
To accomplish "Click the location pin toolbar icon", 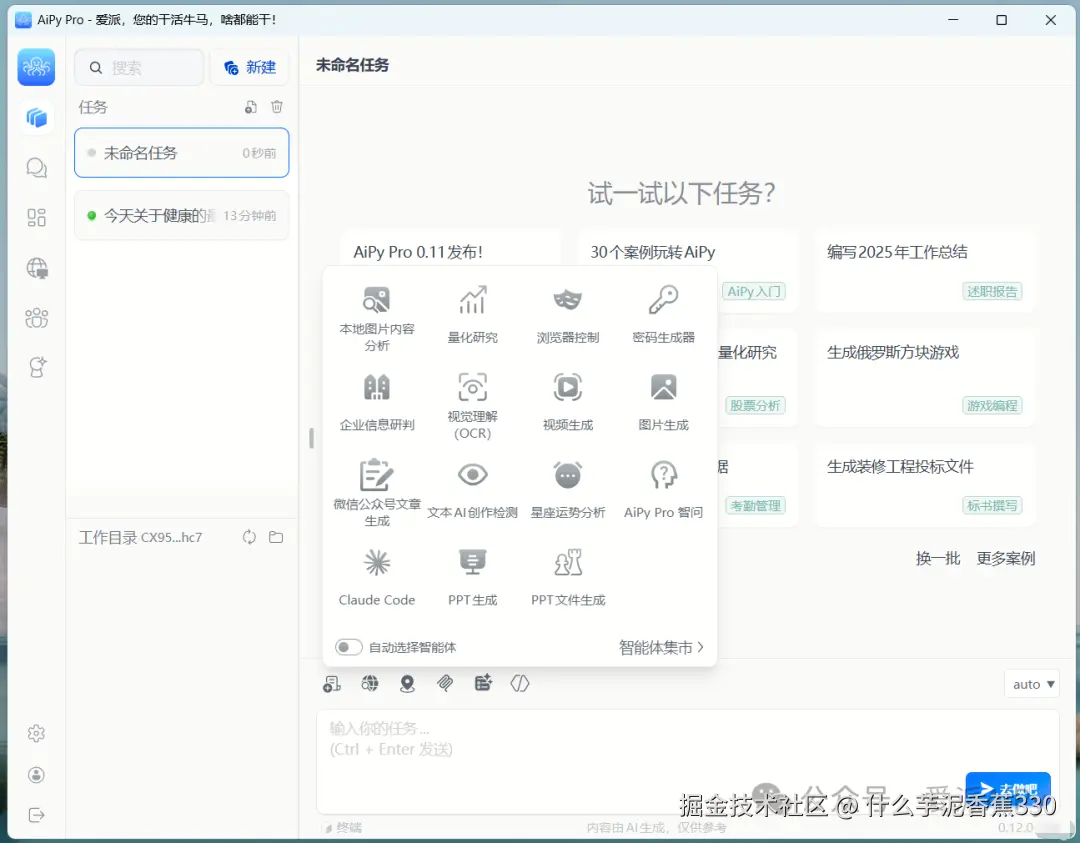I will pos(408,683).
